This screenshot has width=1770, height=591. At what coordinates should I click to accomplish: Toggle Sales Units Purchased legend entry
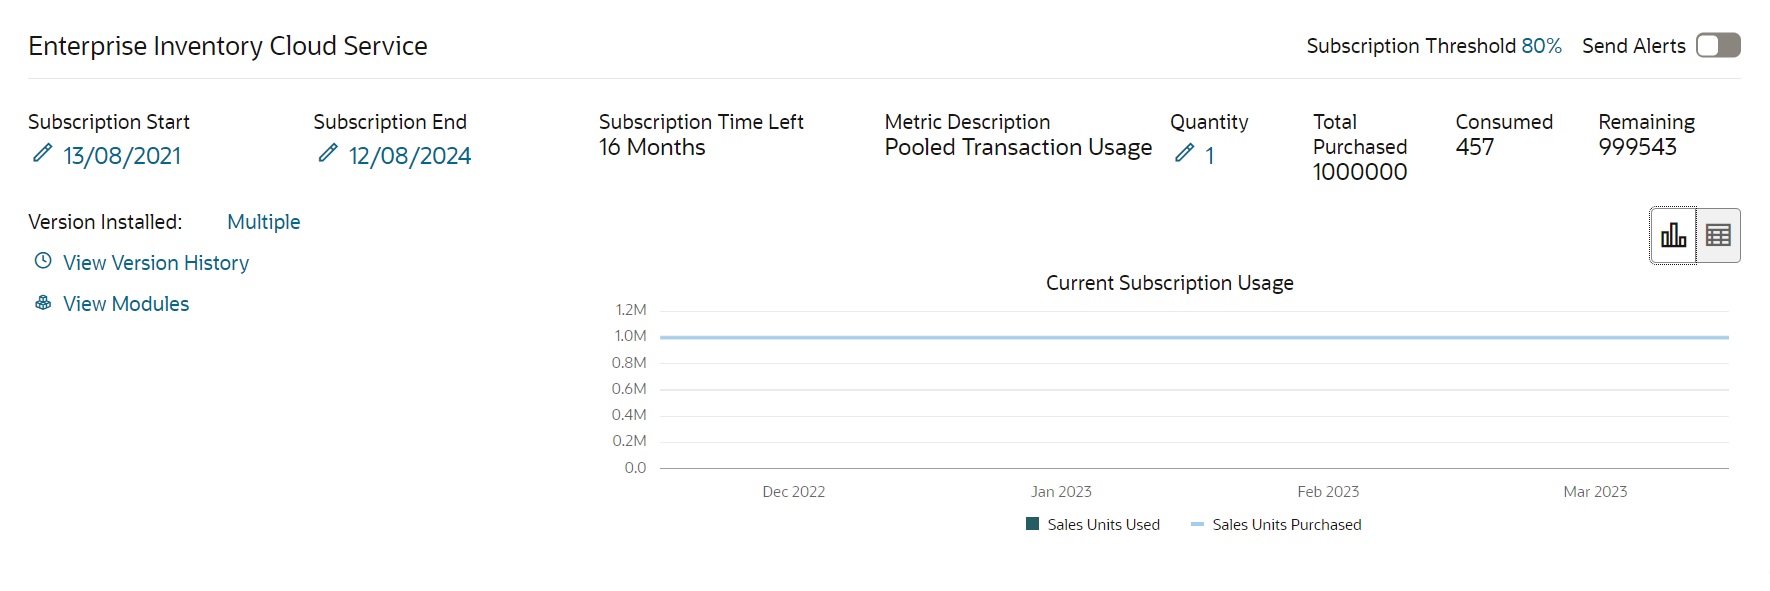pos(1276,525)
